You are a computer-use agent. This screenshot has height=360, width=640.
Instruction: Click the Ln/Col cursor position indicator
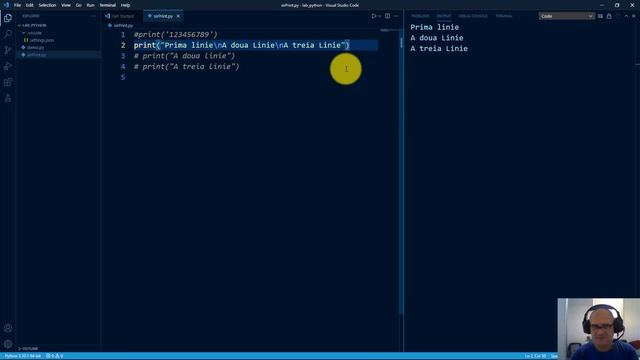coord(535,356)
